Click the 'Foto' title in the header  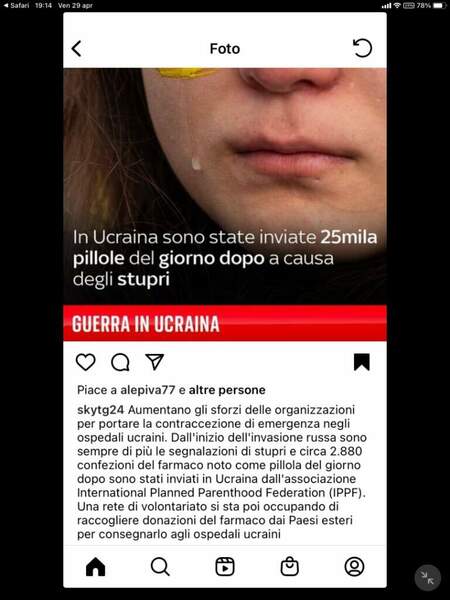pos(225,49)
